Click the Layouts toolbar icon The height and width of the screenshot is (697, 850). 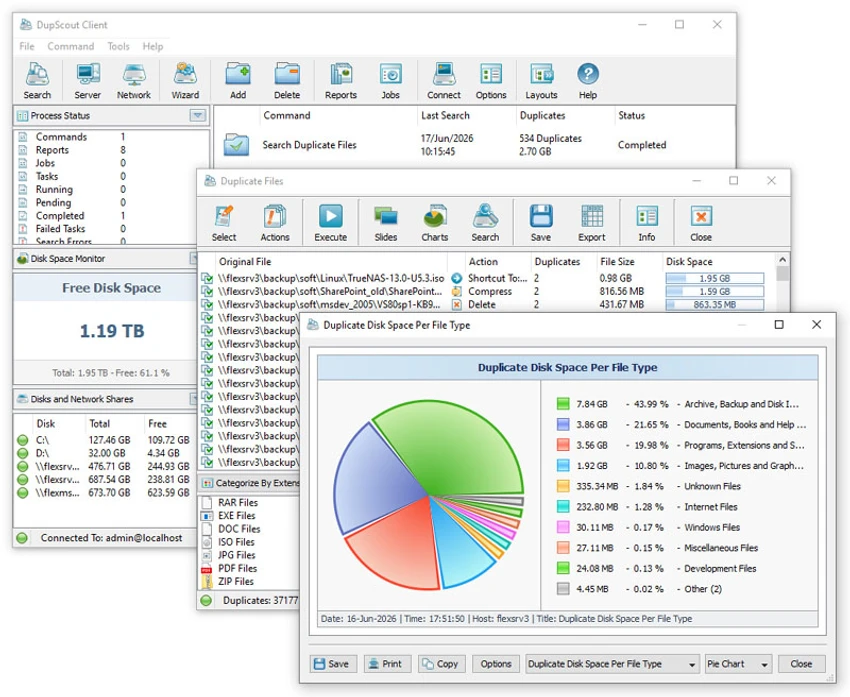point(542,81)
